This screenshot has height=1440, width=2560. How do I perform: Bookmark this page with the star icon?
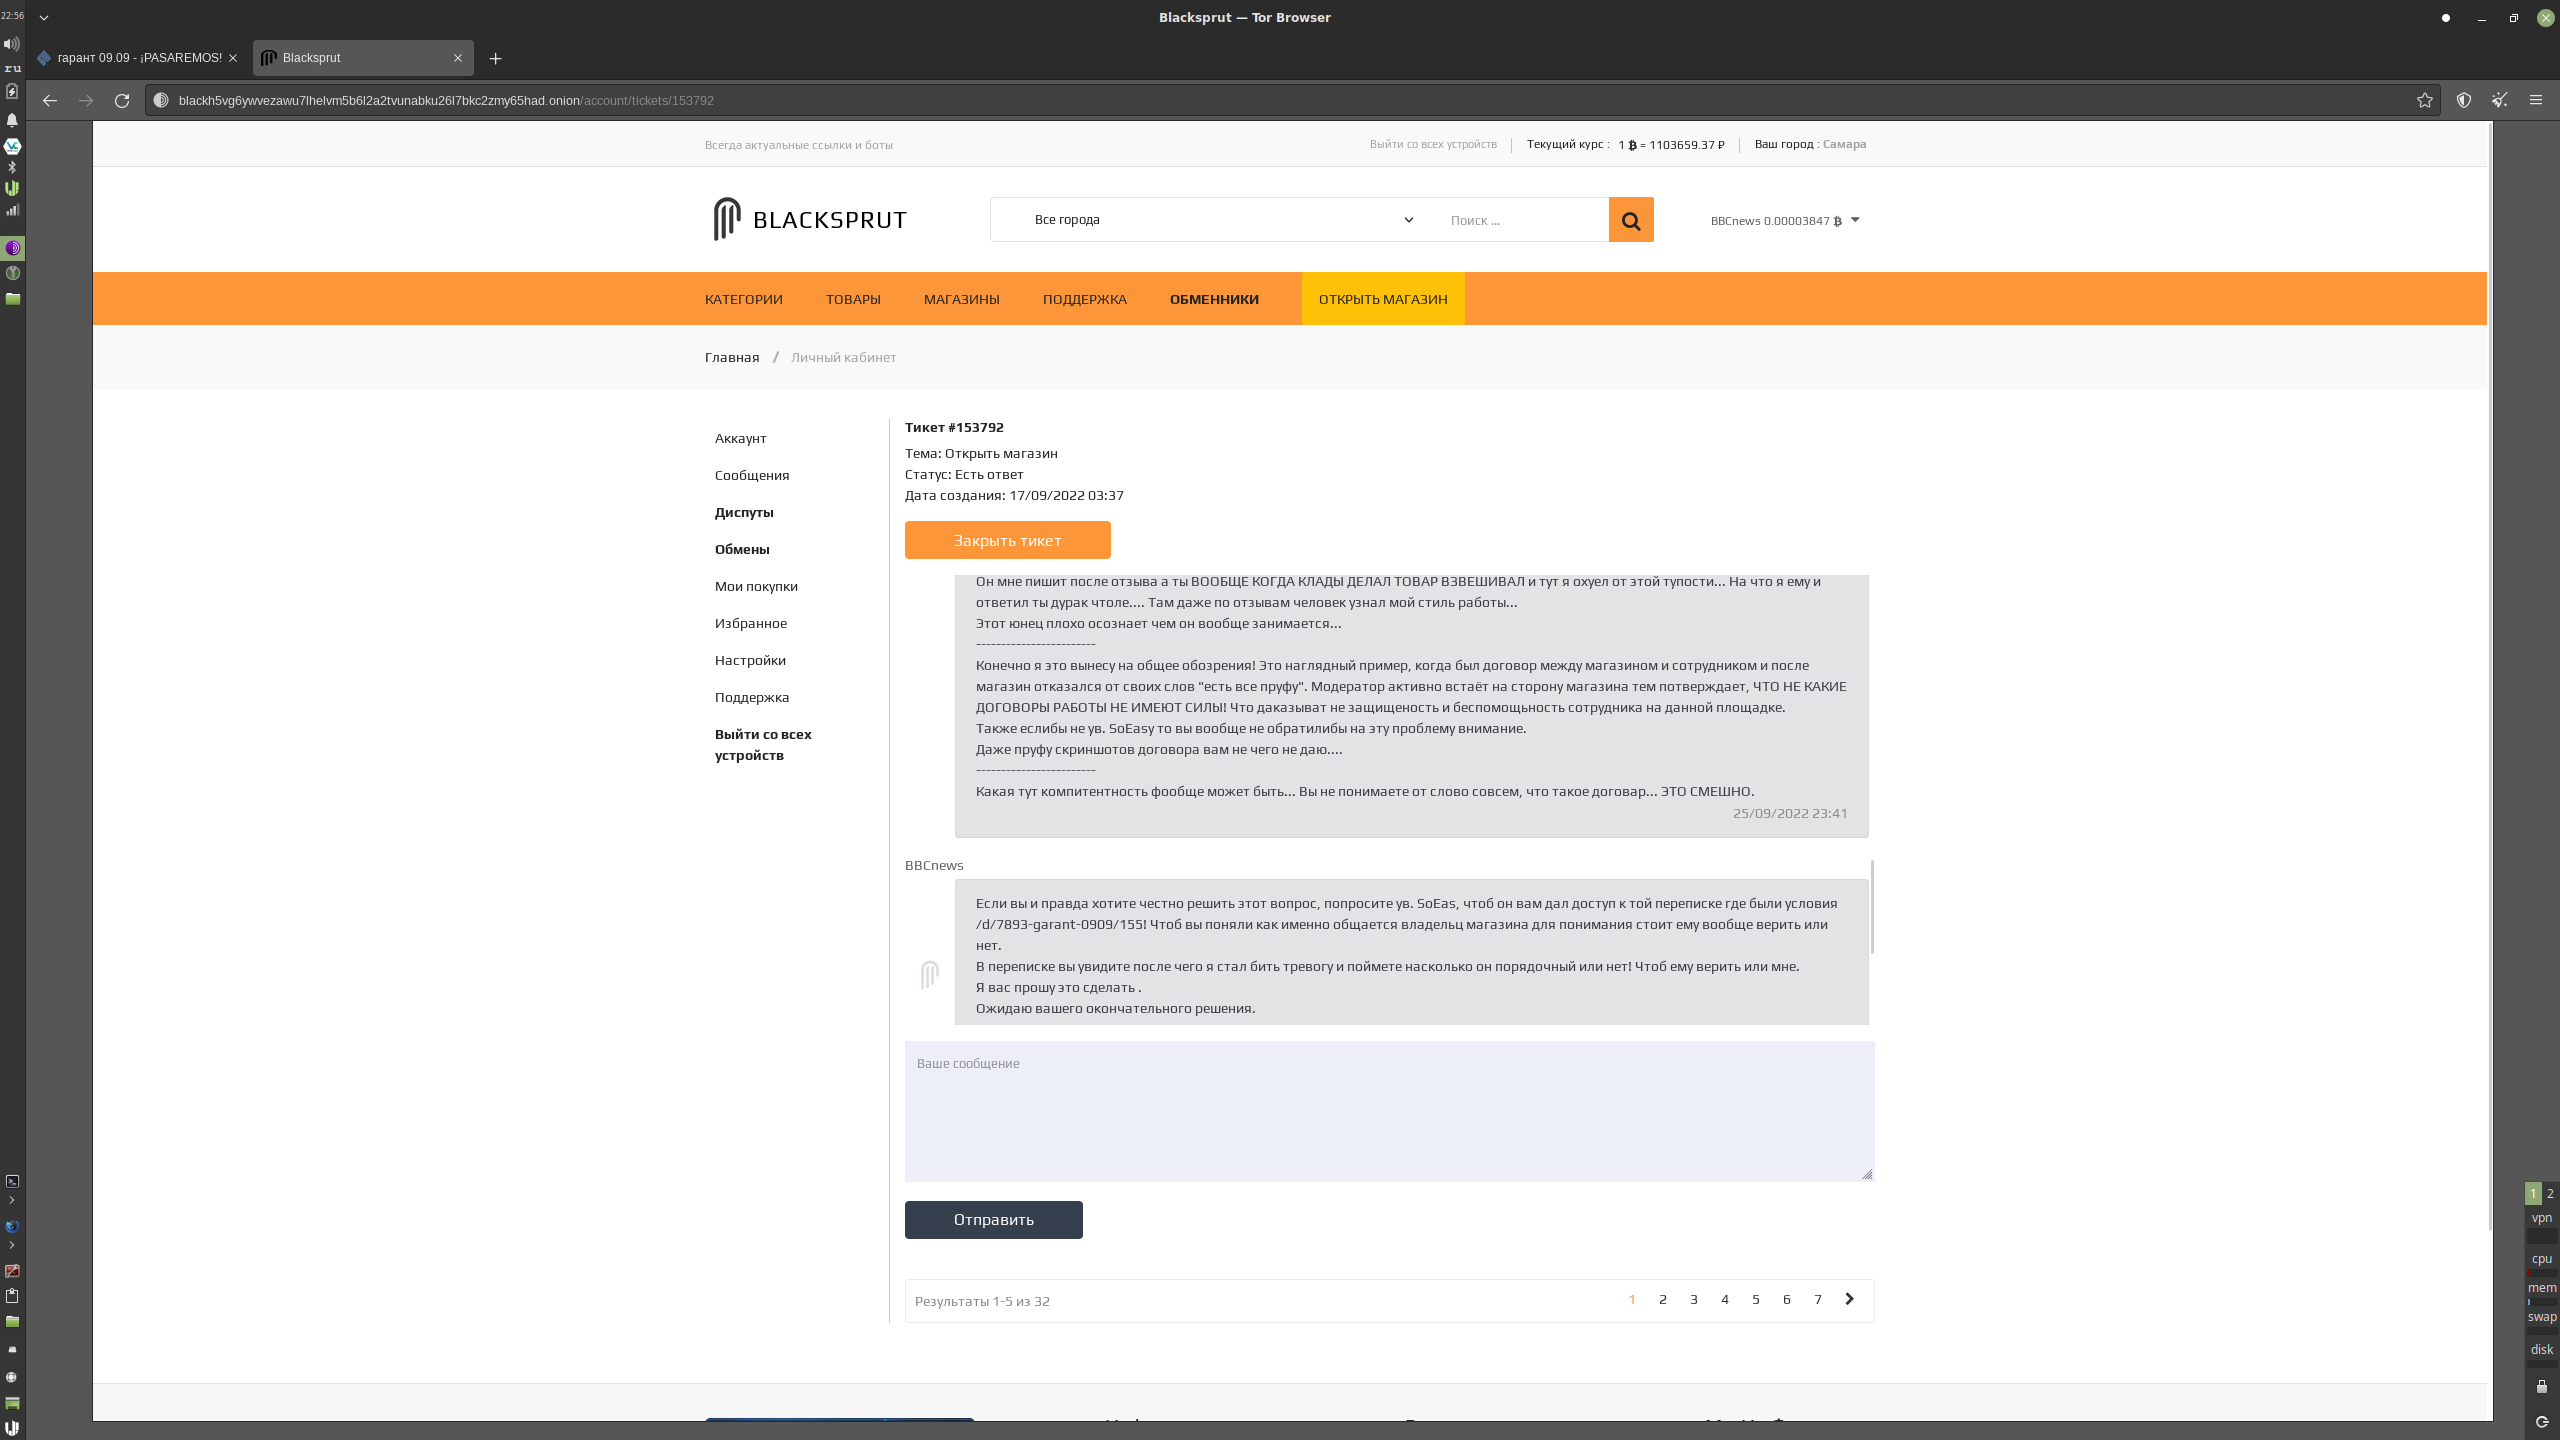coord(2425,100)
